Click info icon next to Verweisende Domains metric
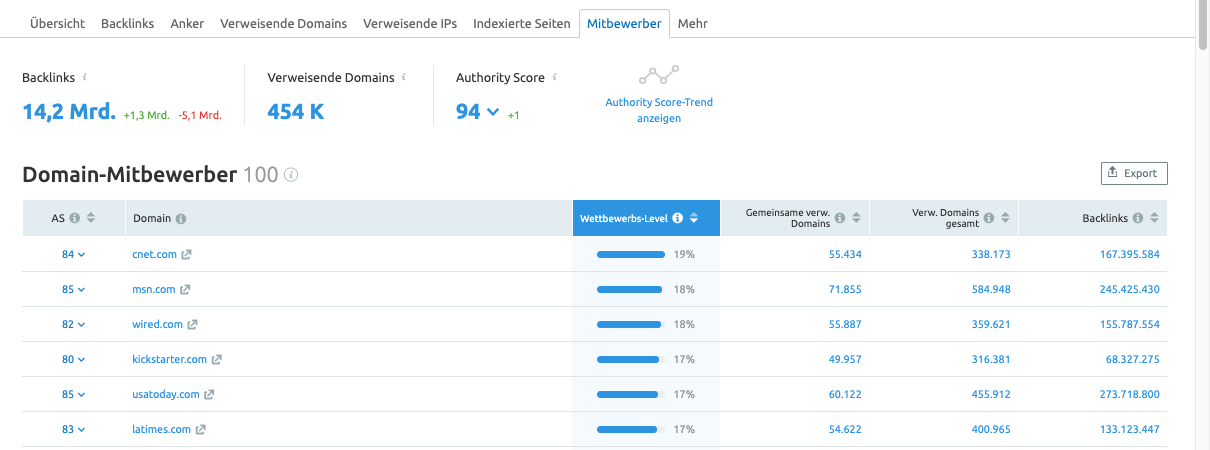The height and width of the screenshot is (450, 1210). click(404, 77)
